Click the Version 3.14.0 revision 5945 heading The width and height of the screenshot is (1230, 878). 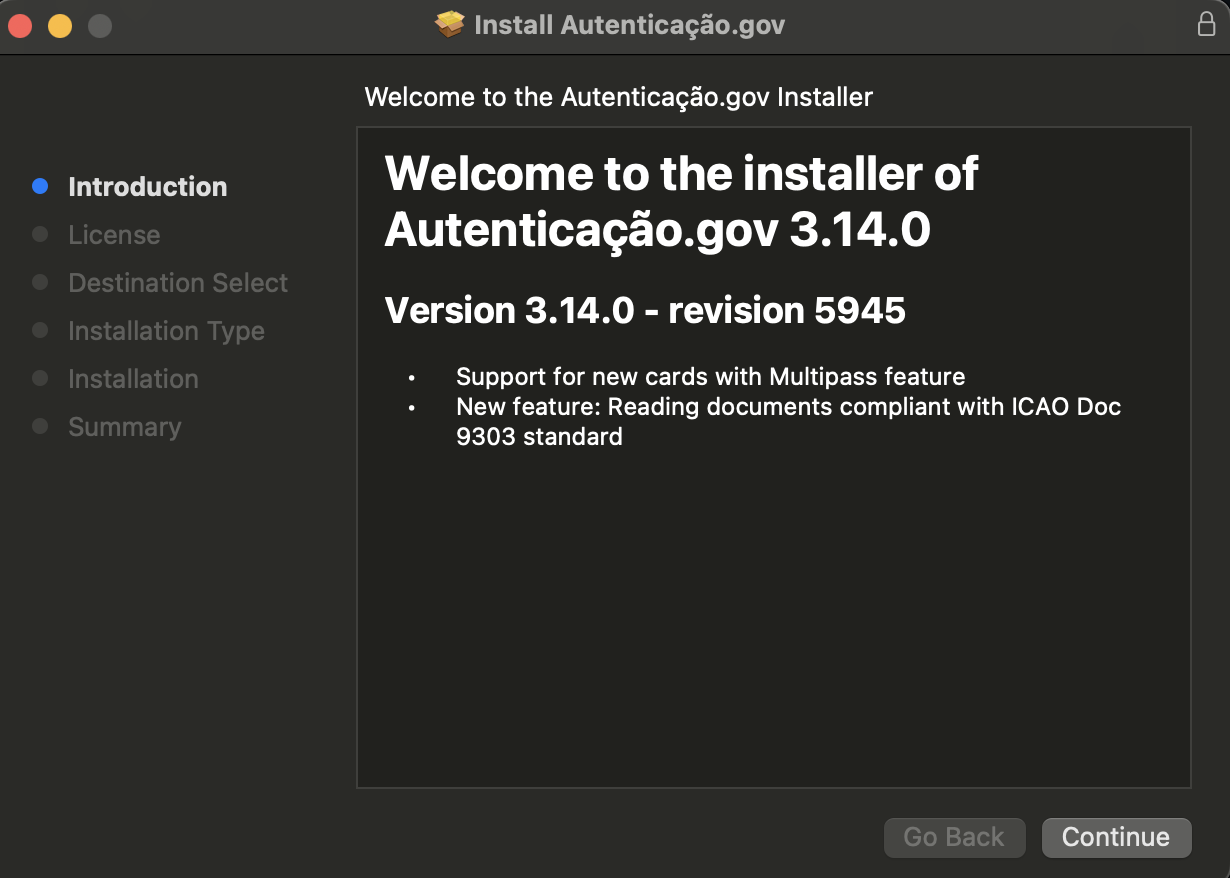[645, 310]
